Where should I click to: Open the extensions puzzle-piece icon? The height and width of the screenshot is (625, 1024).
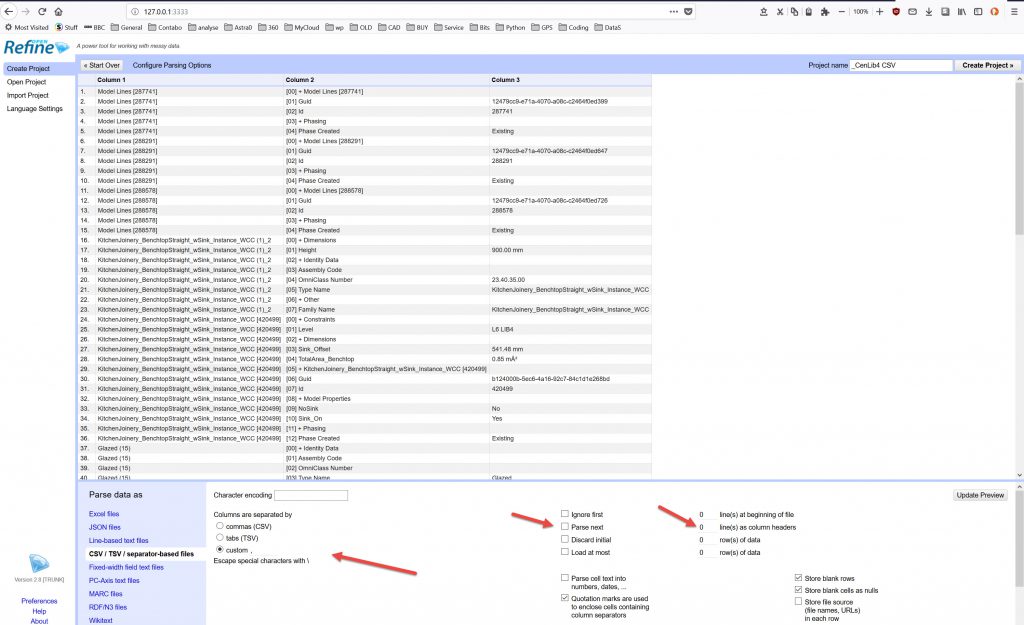pos(822,11)
